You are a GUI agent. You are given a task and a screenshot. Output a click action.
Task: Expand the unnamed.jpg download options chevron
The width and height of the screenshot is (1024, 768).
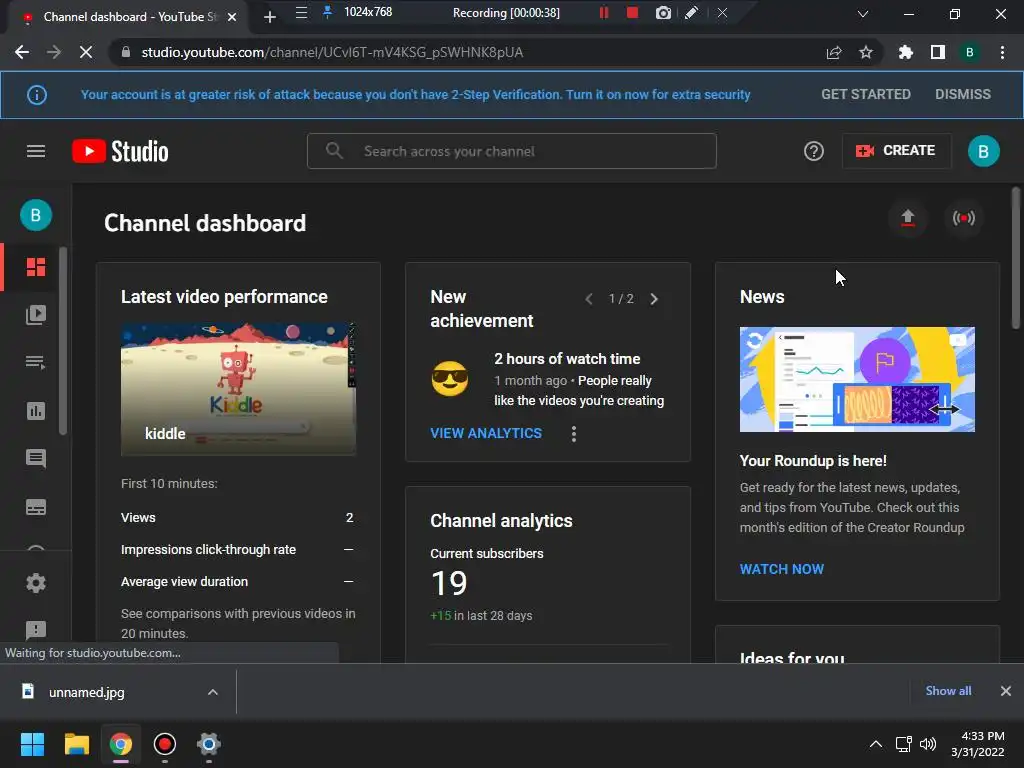(213, 692)
